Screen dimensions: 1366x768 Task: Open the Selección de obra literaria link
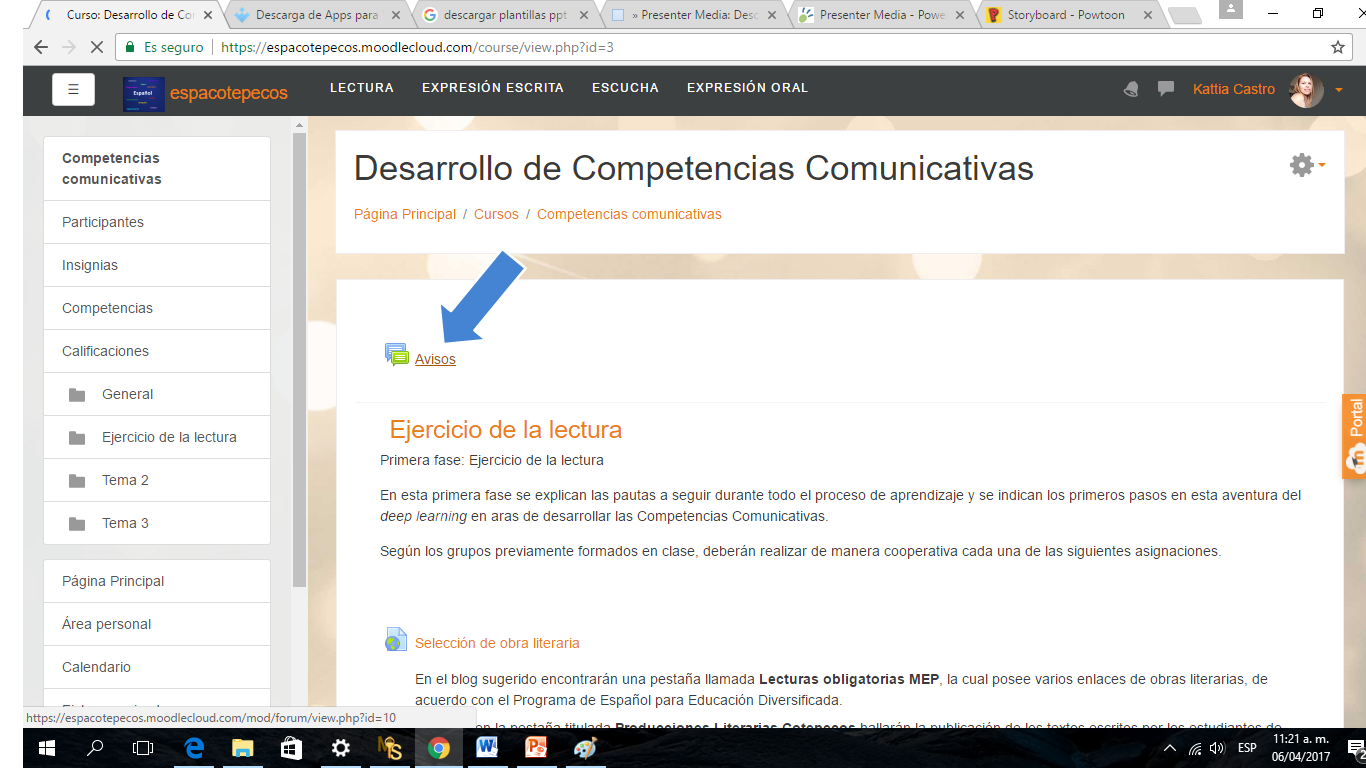(497, 643)
